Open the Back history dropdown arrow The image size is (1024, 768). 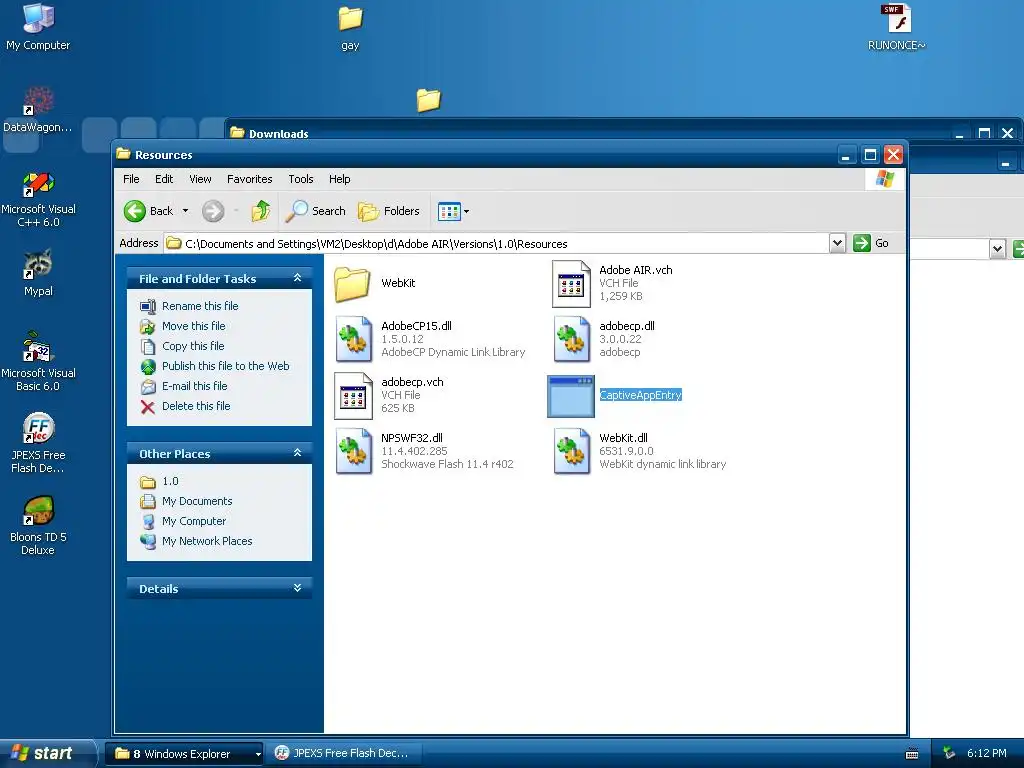click(x=185, y=211)
